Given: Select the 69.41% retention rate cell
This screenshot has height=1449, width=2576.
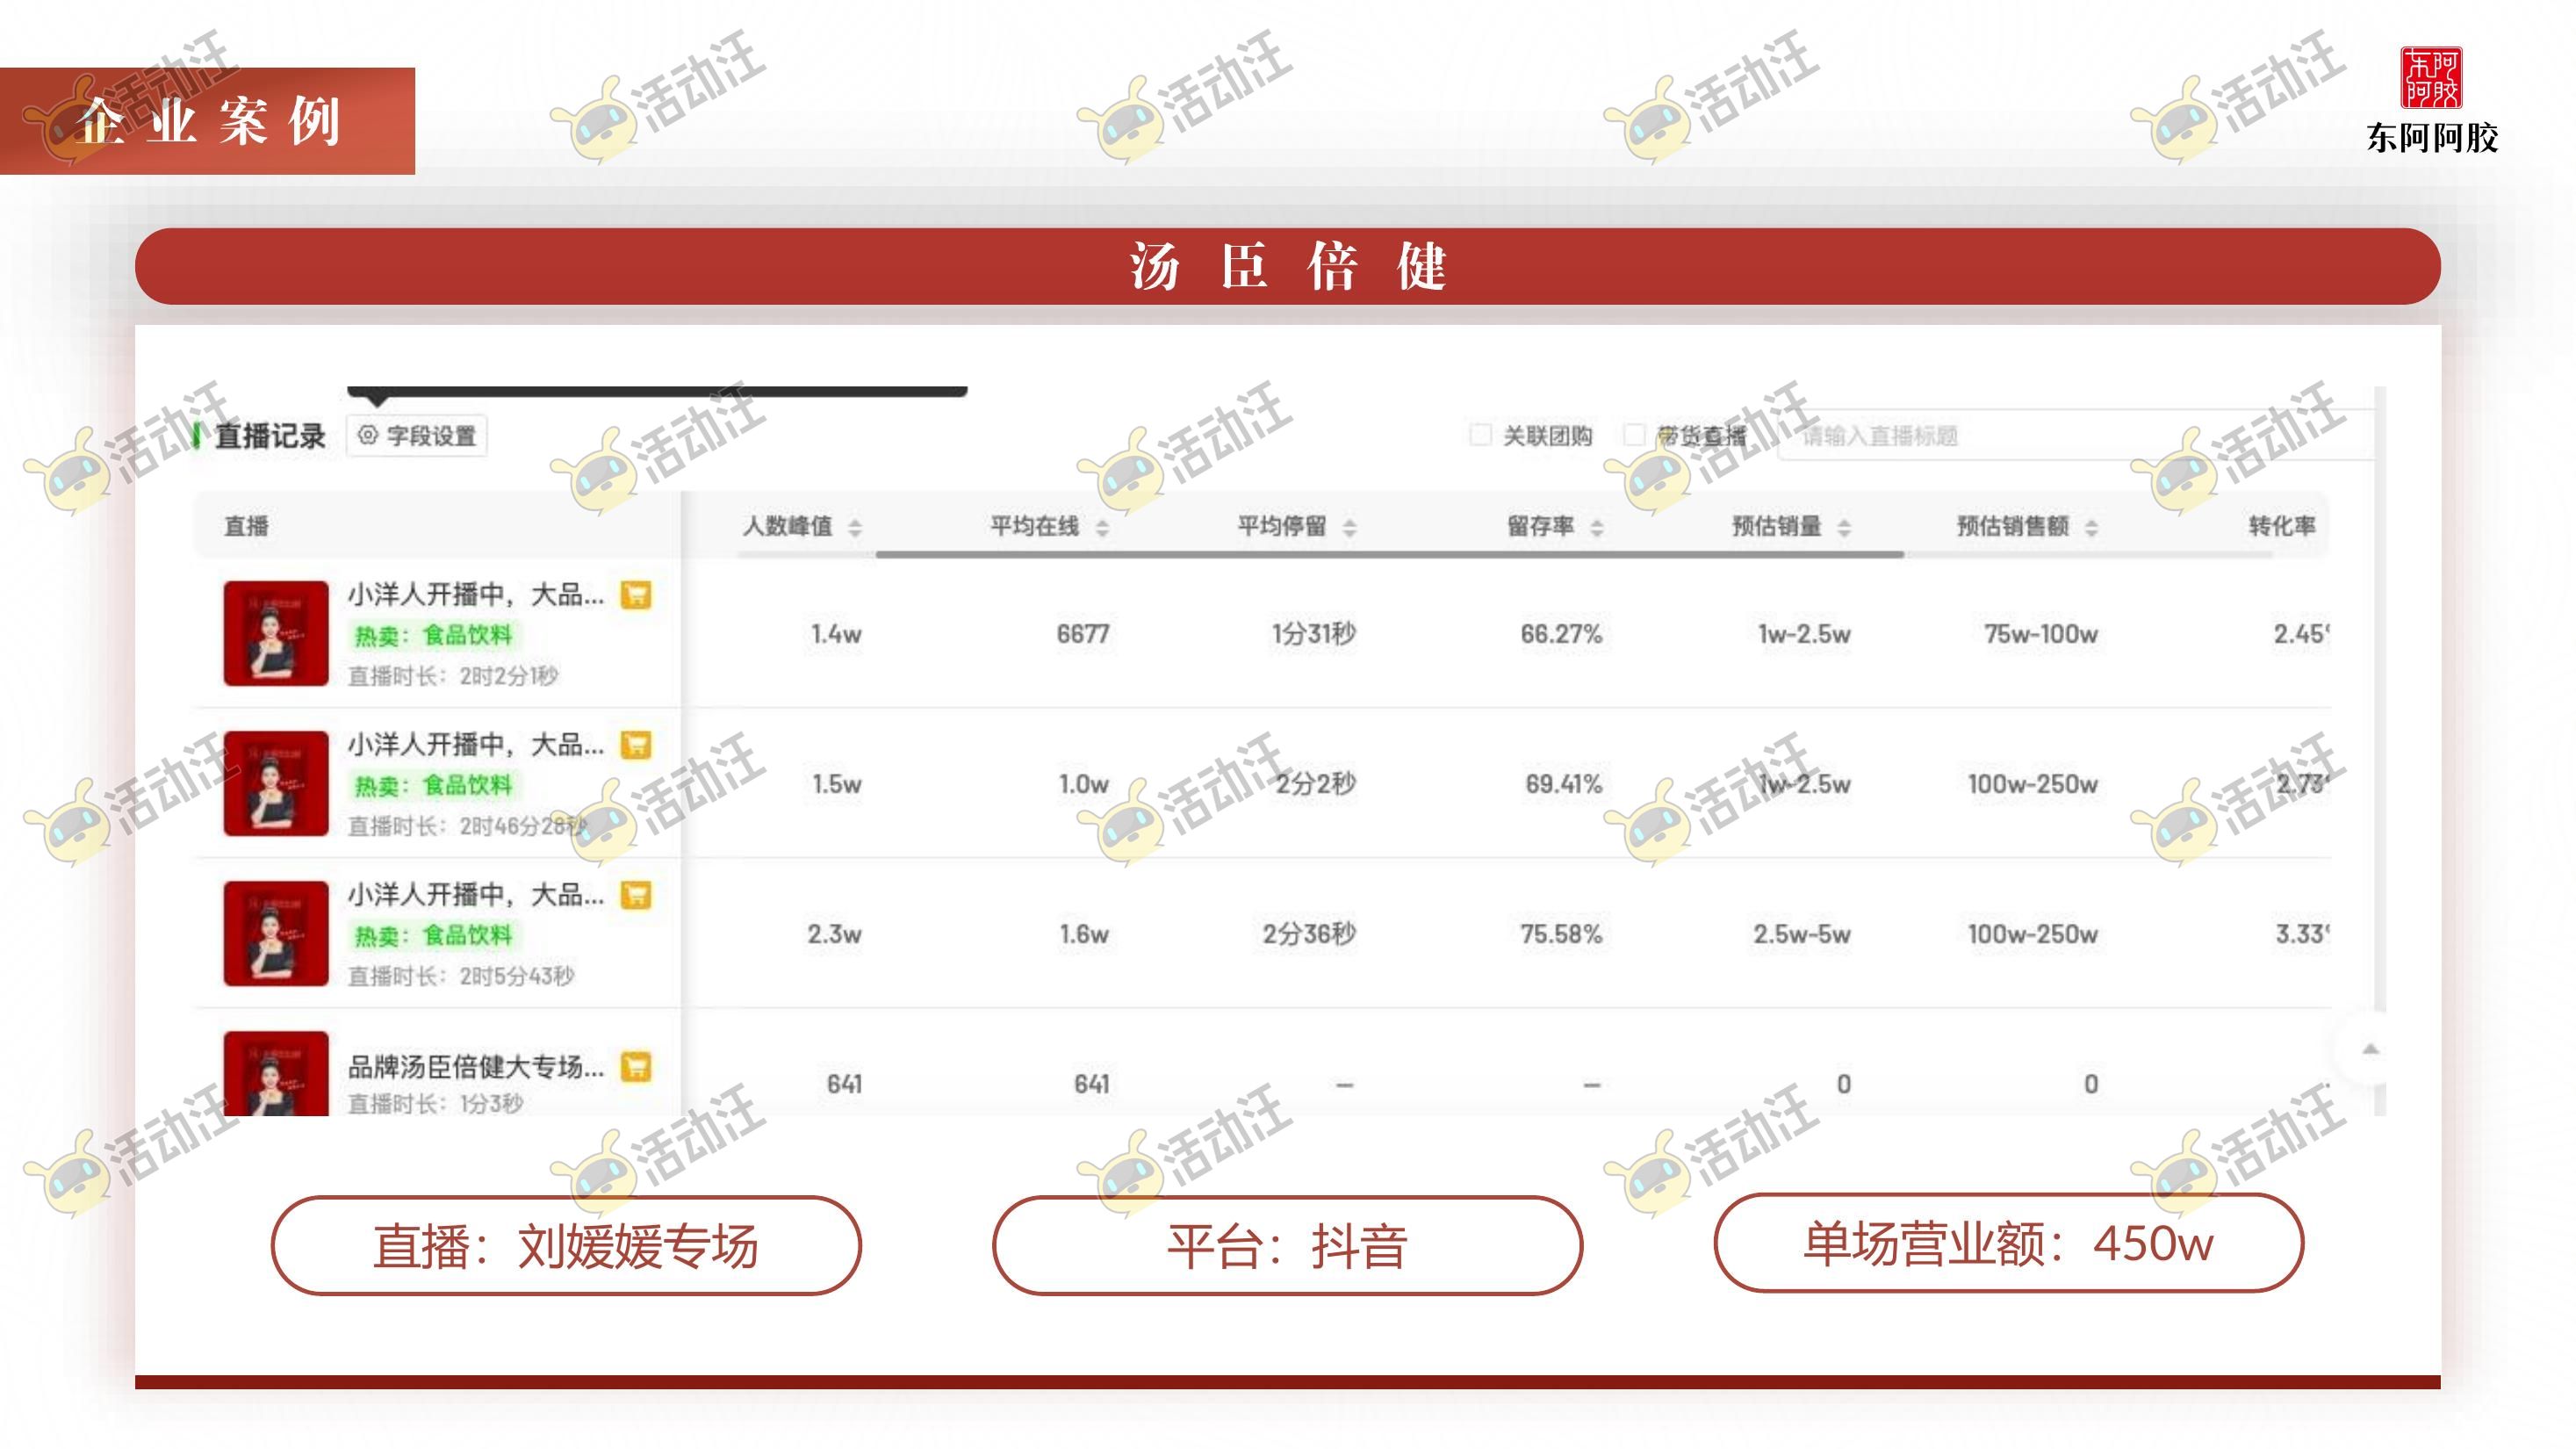Looking at the screenshot, I should (1563, 784).
